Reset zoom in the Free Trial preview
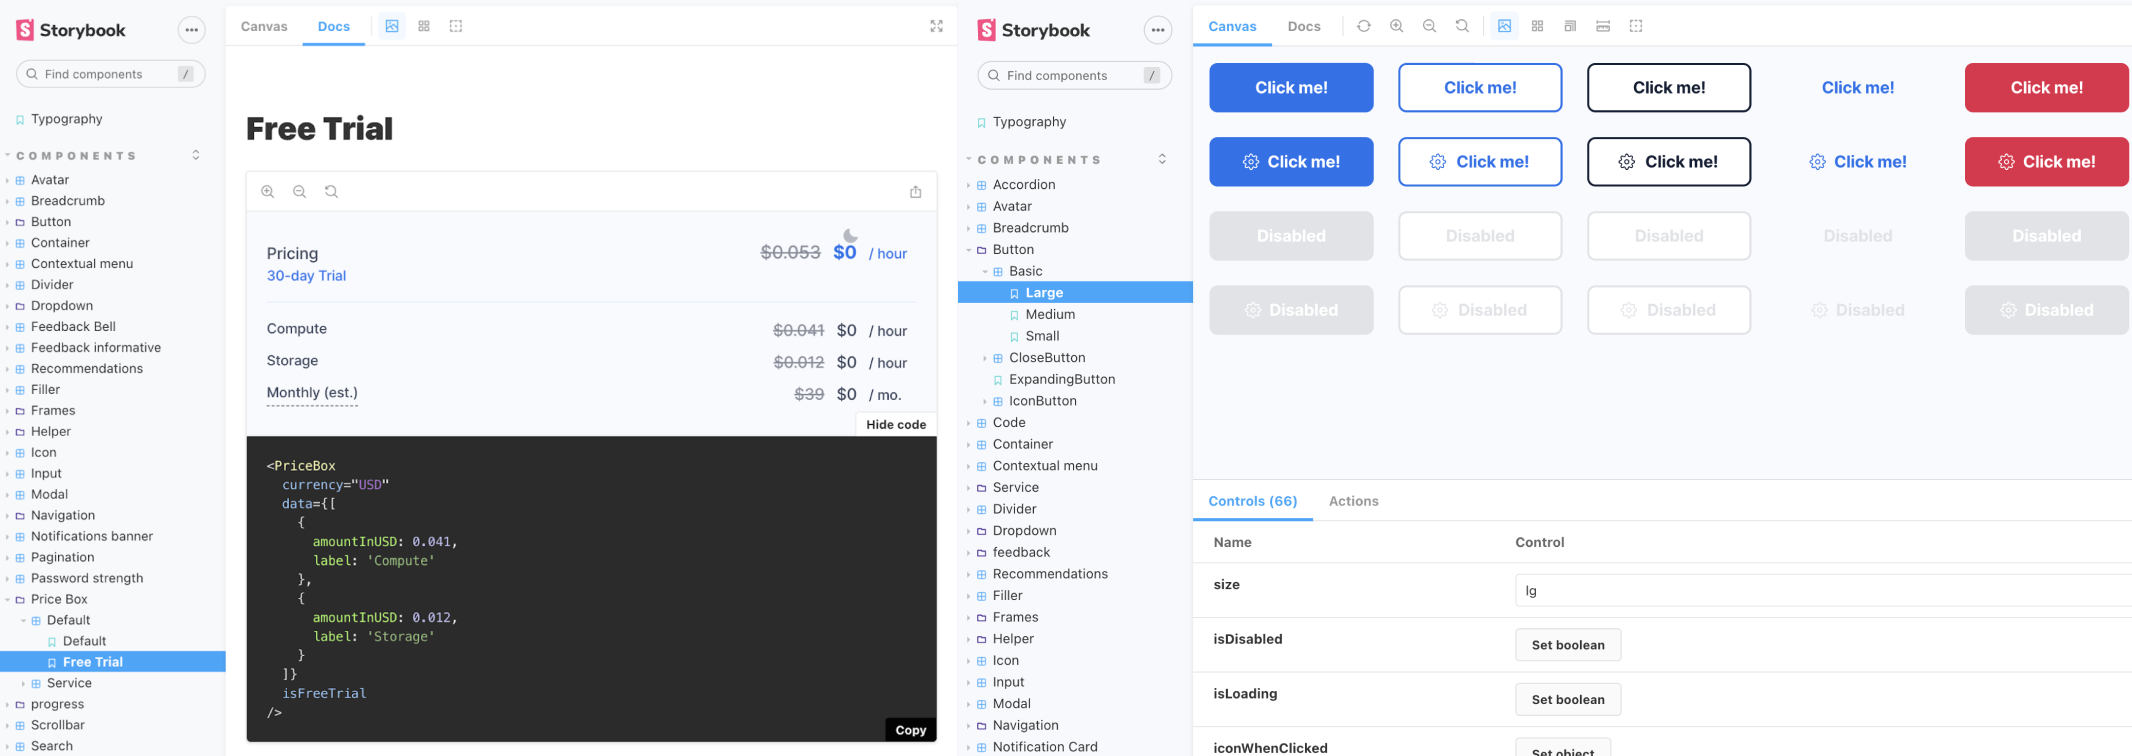Screen dimensions: 2132x756 point(331,192)
